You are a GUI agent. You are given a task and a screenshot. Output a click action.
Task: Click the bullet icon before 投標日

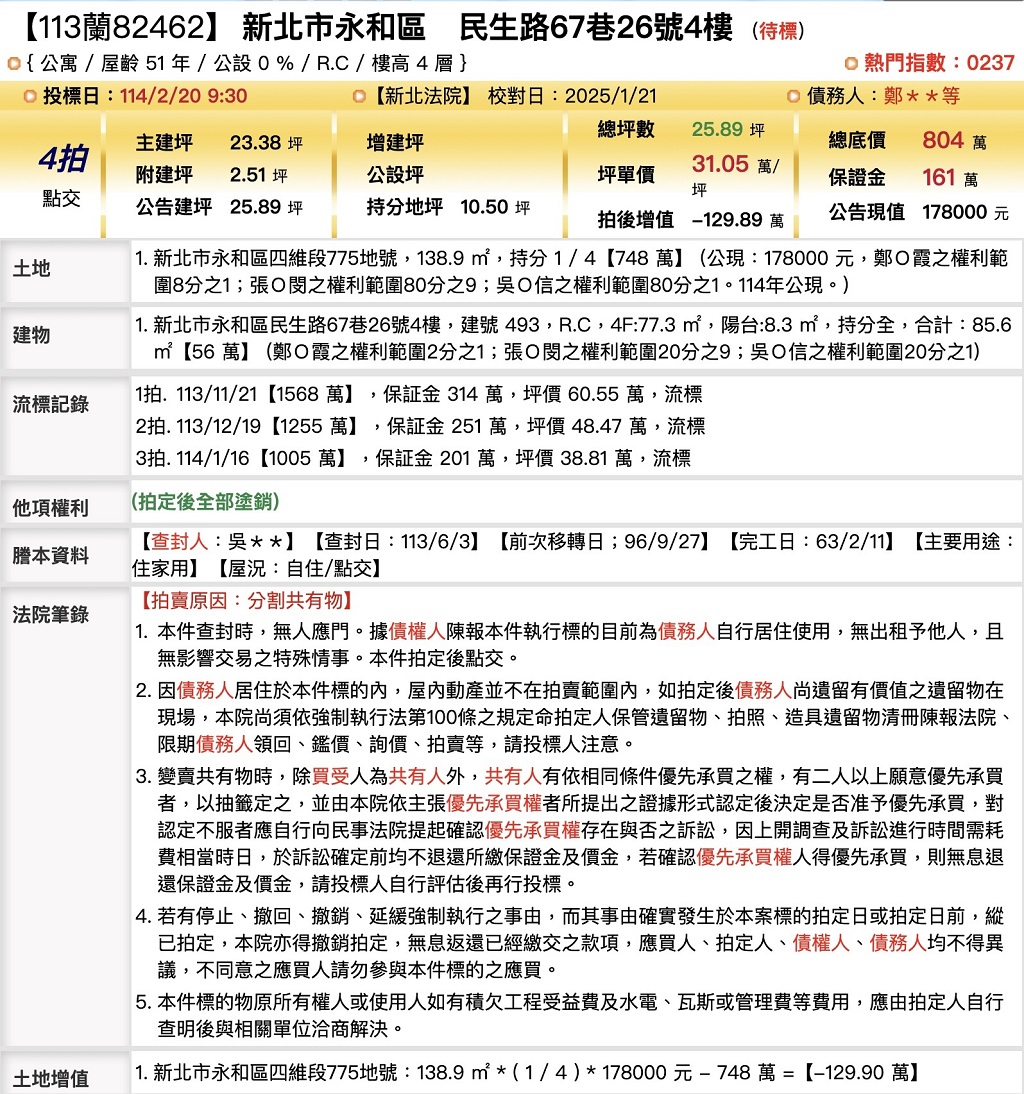29,96
